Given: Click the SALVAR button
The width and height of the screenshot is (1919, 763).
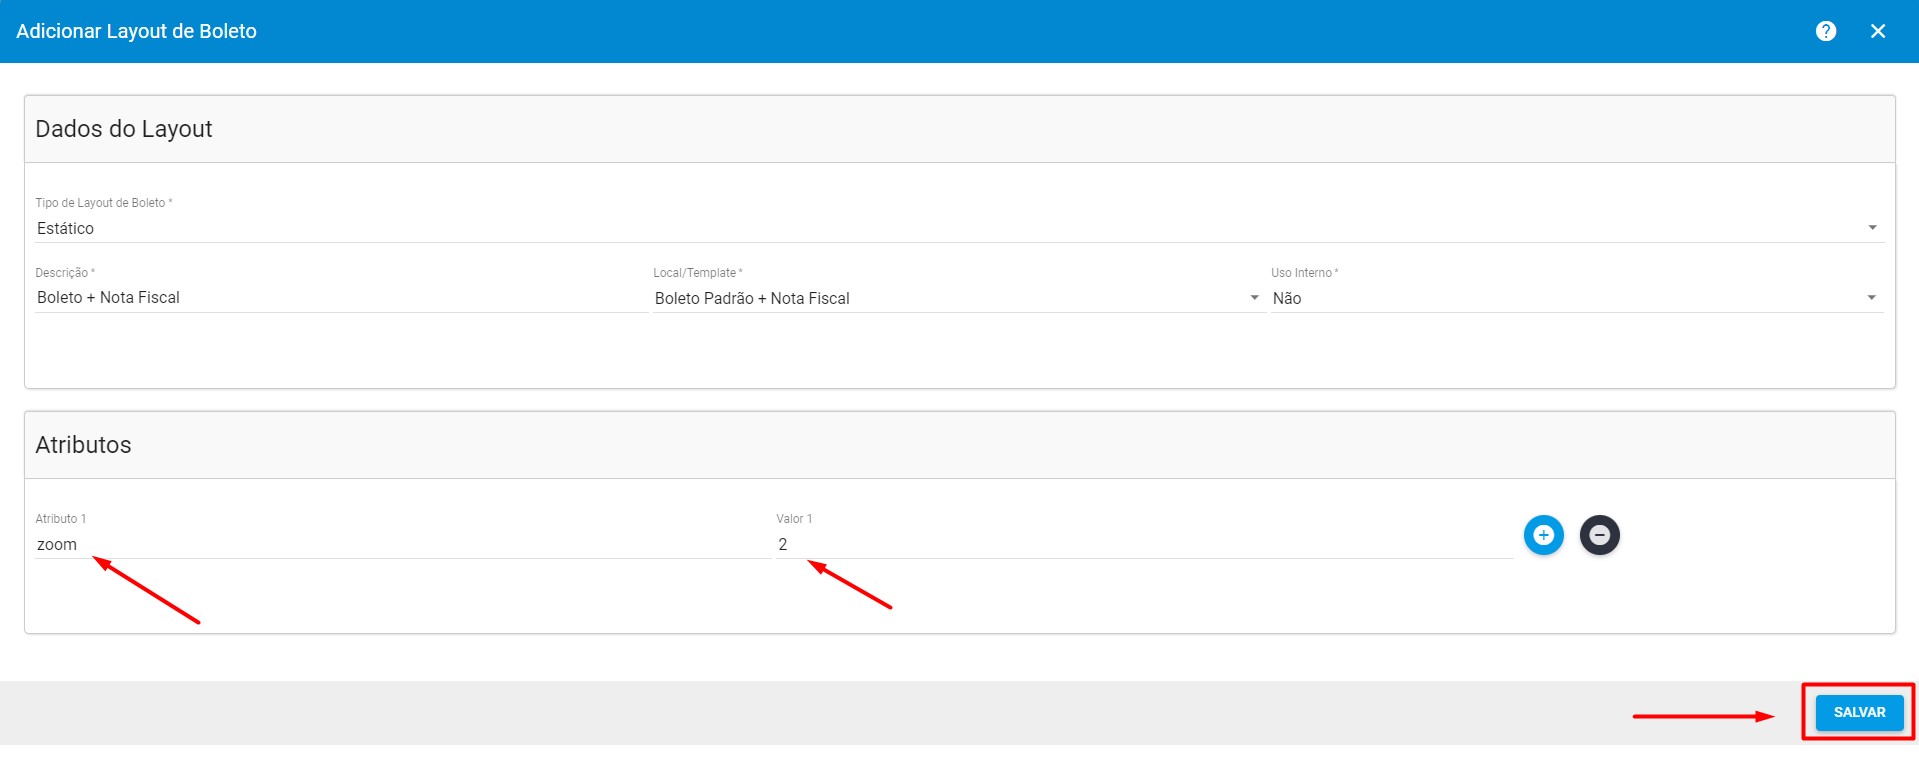Looking at the screenshot, I should (1859, 712).
